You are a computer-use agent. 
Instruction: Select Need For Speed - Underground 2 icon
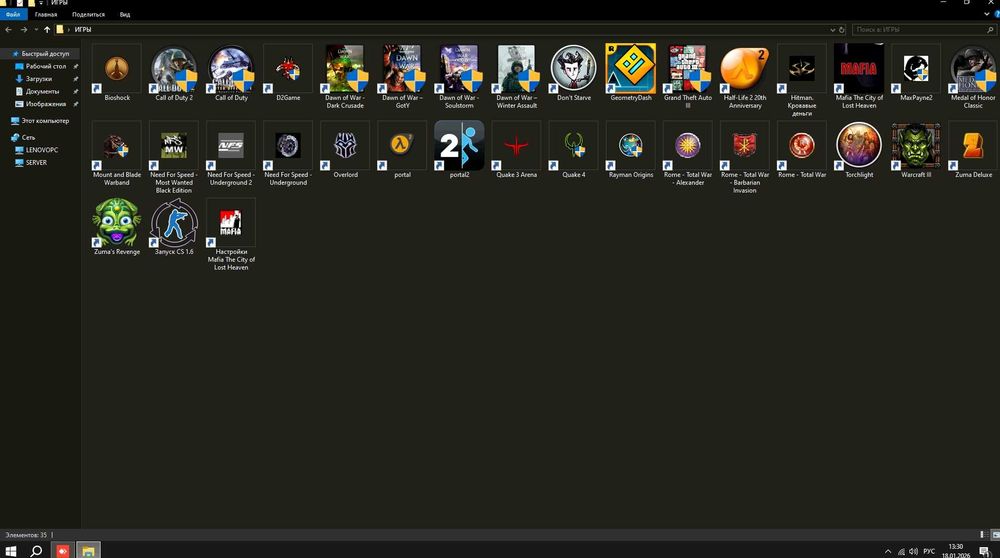[231, 145]
